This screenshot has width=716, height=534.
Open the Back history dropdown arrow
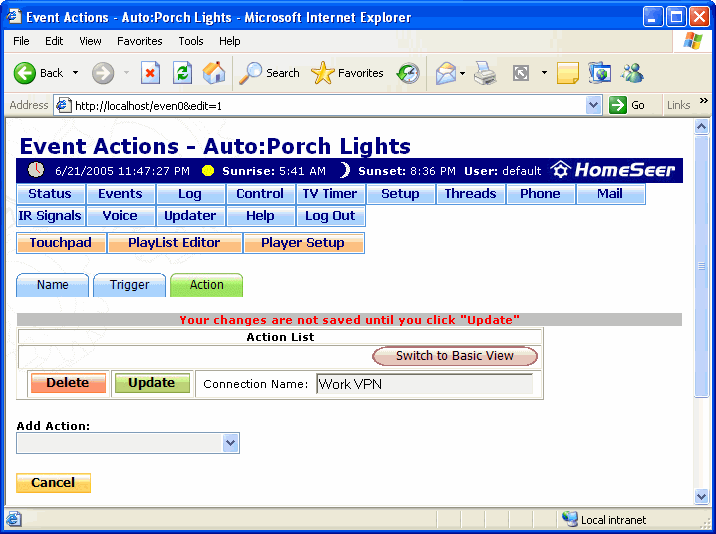(x=76, y=73)
